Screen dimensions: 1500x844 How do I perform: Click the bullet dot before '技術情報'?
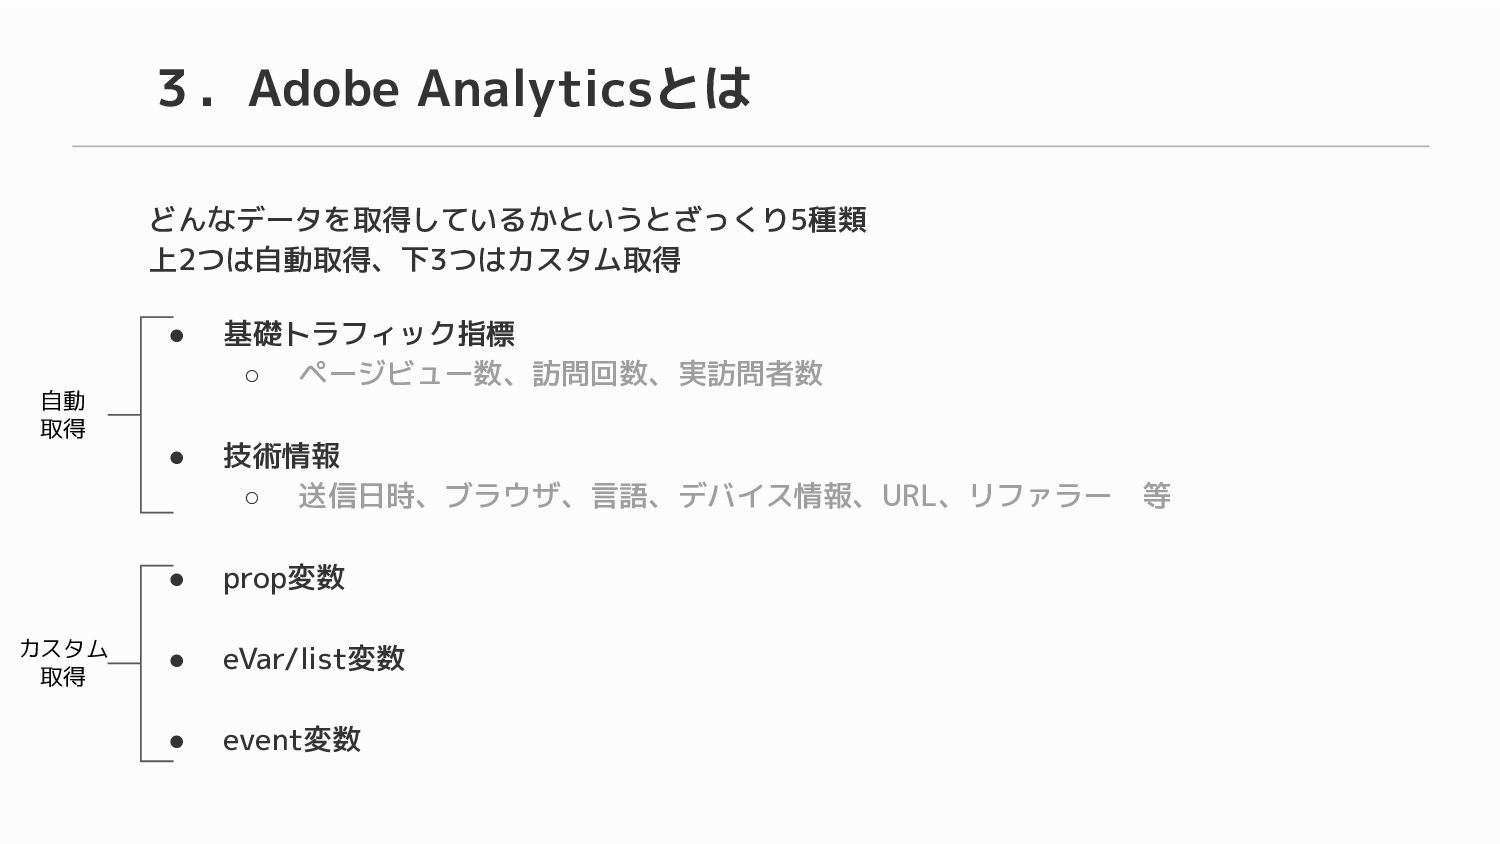177,458
